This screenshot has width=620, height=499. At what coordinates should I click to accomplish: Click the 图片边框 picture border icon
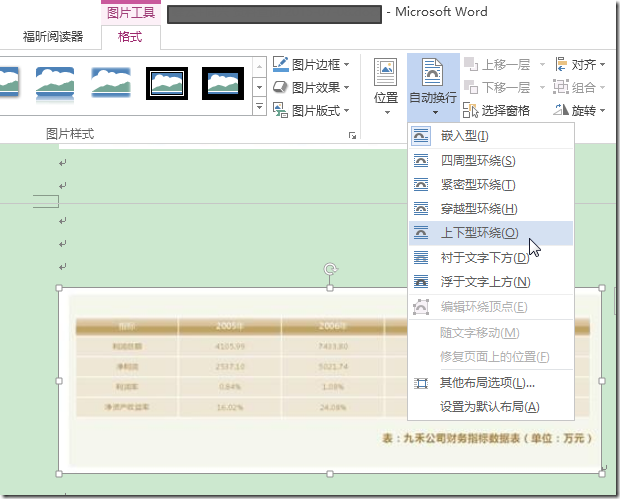(281, 64)
